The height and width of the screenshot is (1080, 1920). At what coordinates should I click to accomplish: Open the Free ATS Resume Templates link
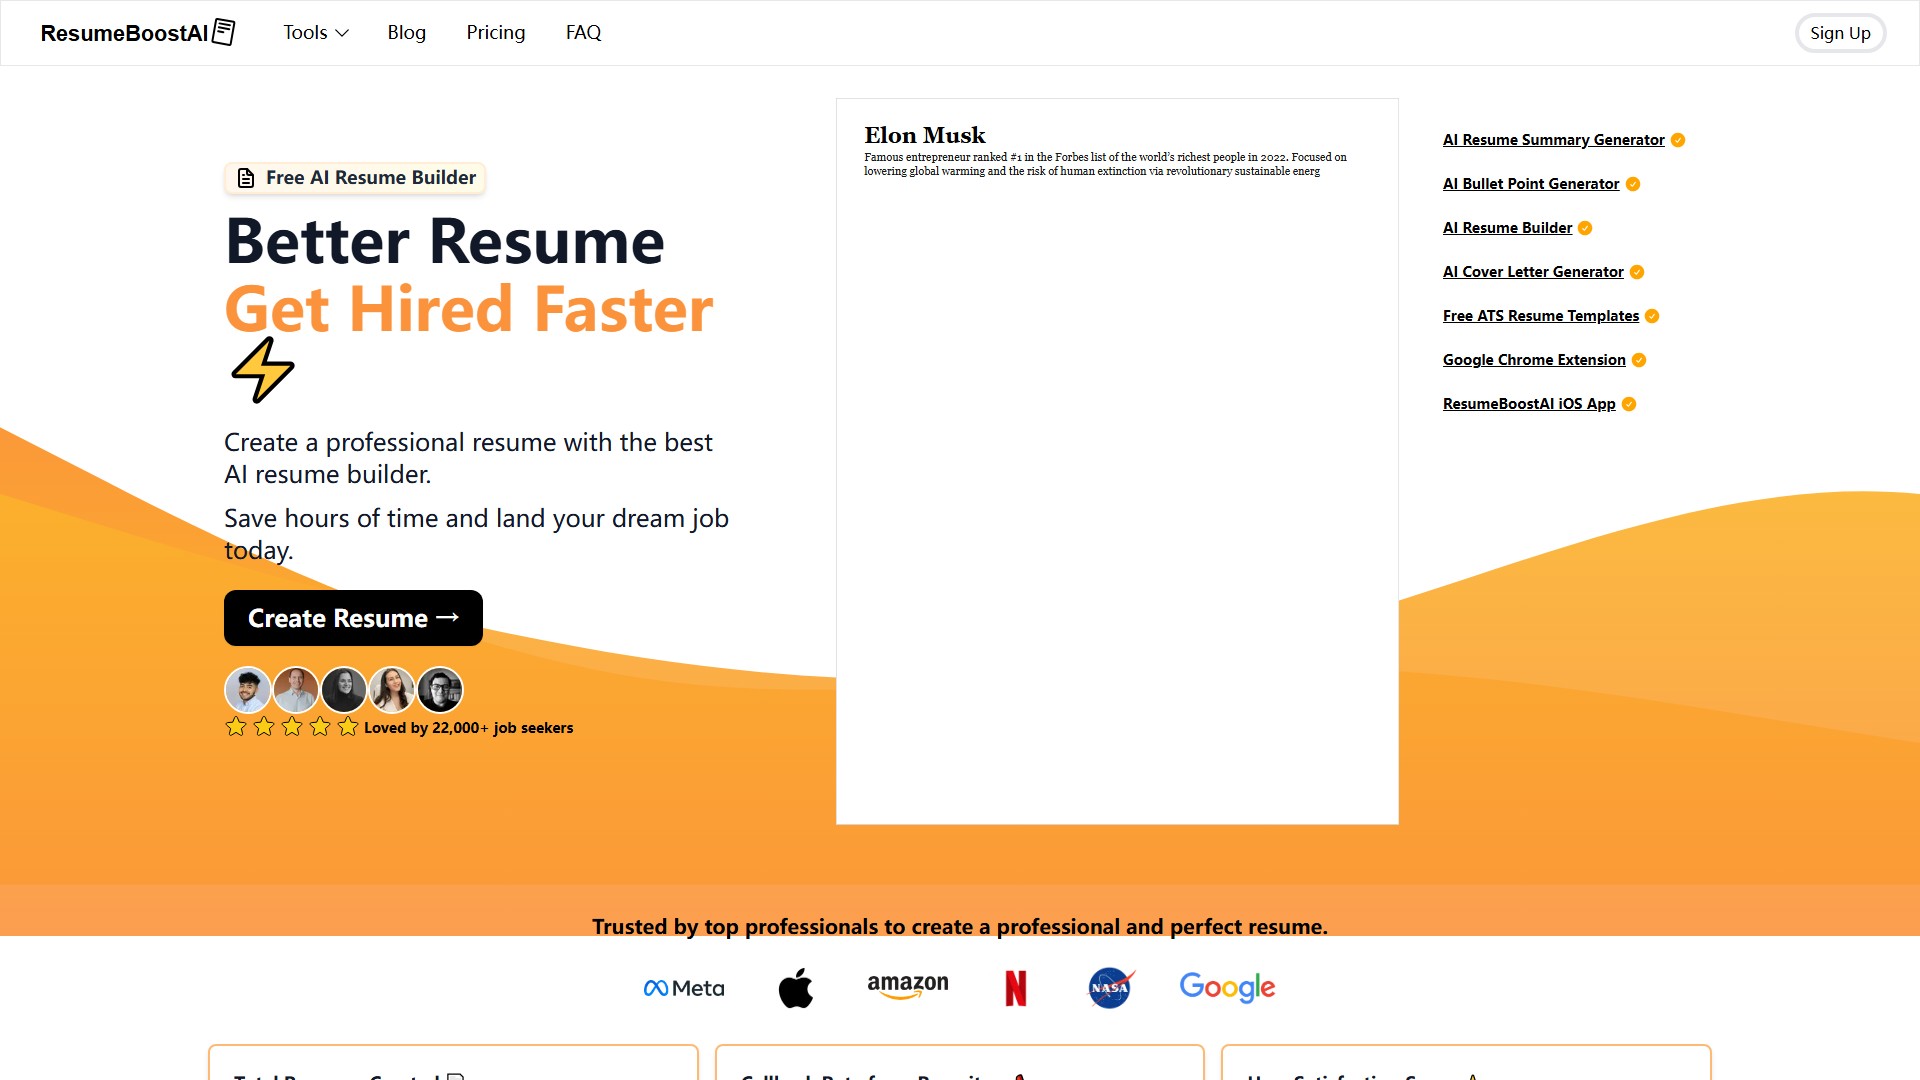coord(1540,315)
